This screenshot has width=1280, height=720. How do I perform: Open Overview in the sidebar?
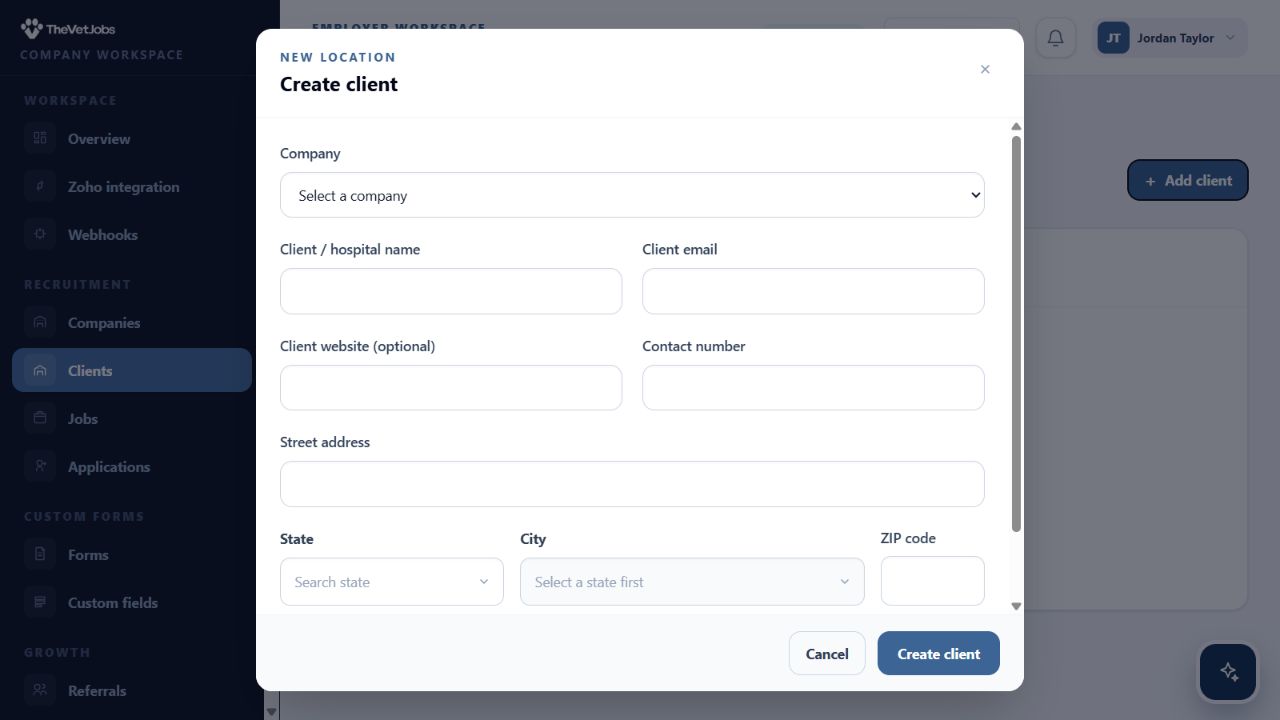tap(132, 139)
